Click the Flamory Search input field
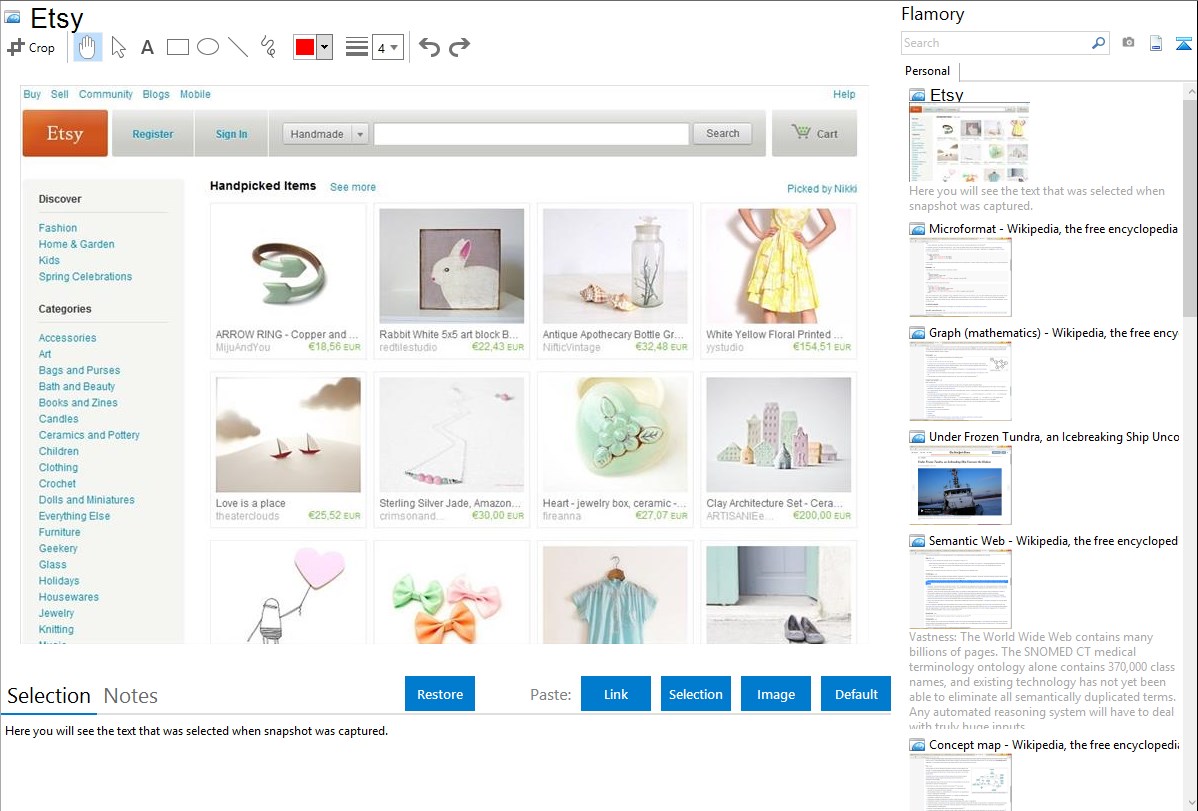 [x=996, y=43]
